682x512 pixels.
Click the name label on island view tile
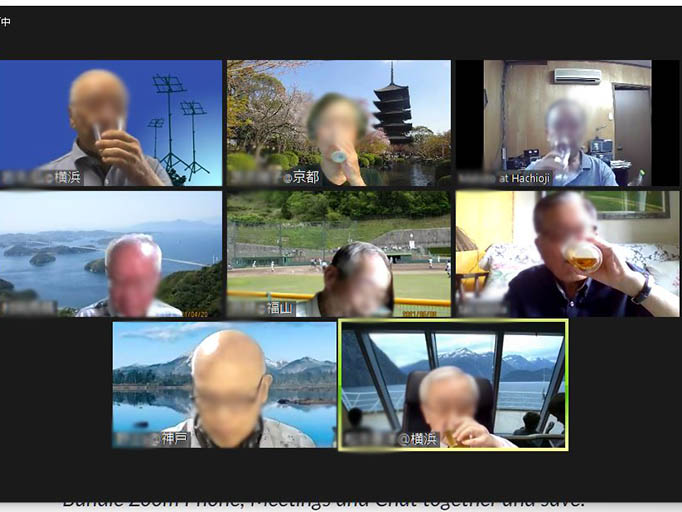point(29,309)
